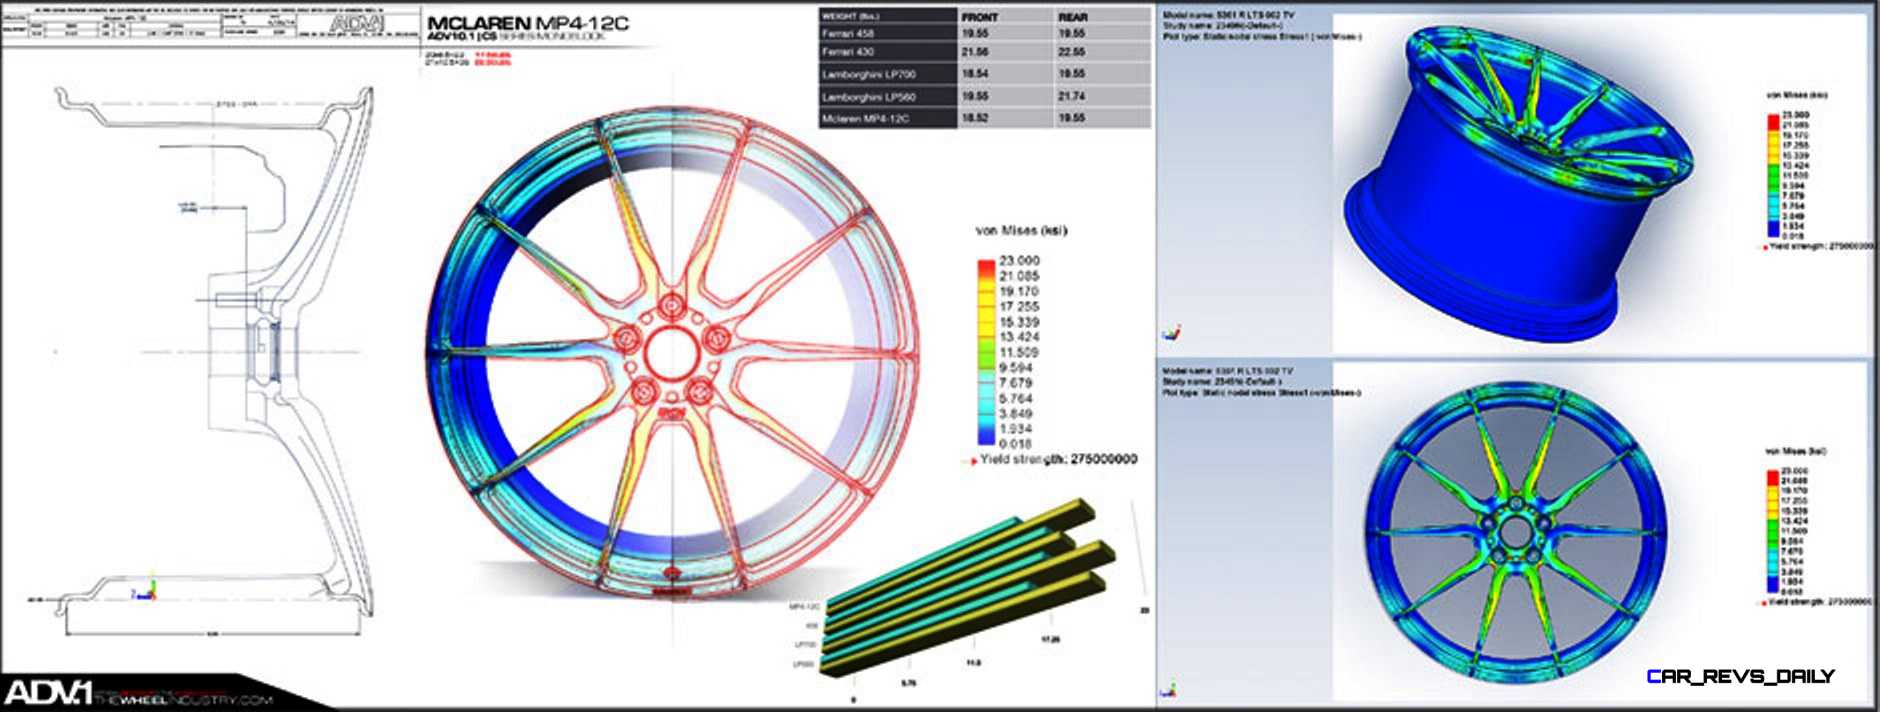Click the LP700 label on the bar chart
Viewport: 1880px width, 712px height.
tap(806, 645)
